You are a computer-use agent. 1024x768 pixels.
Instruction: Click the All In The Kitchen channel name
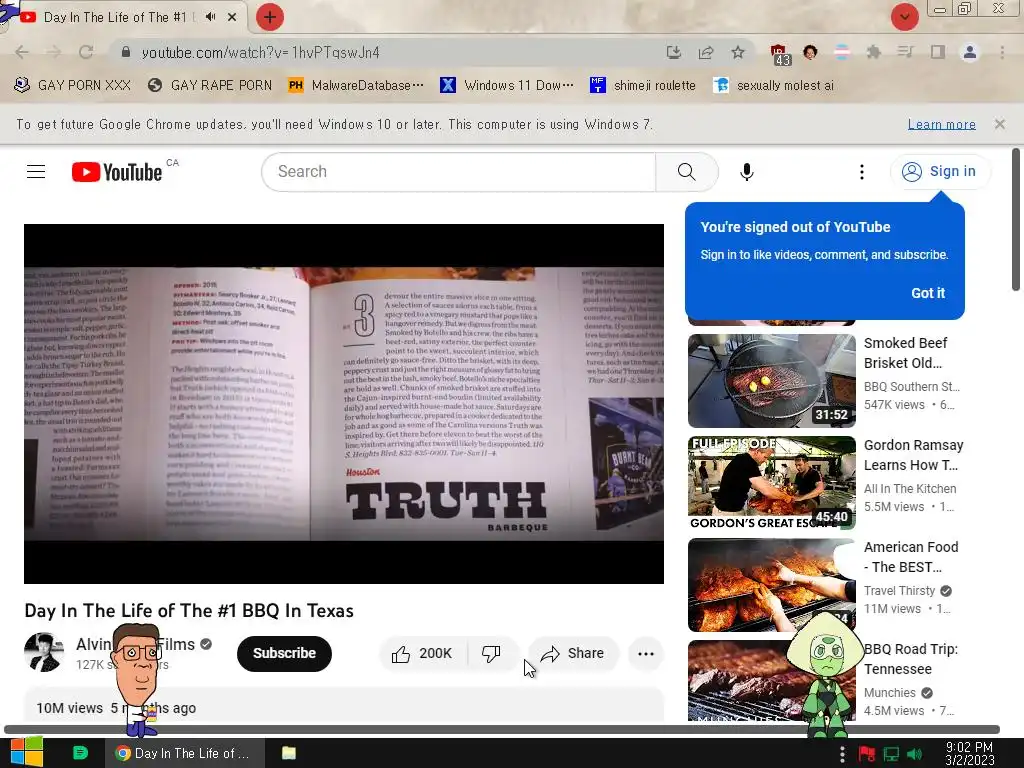(910, 488)
